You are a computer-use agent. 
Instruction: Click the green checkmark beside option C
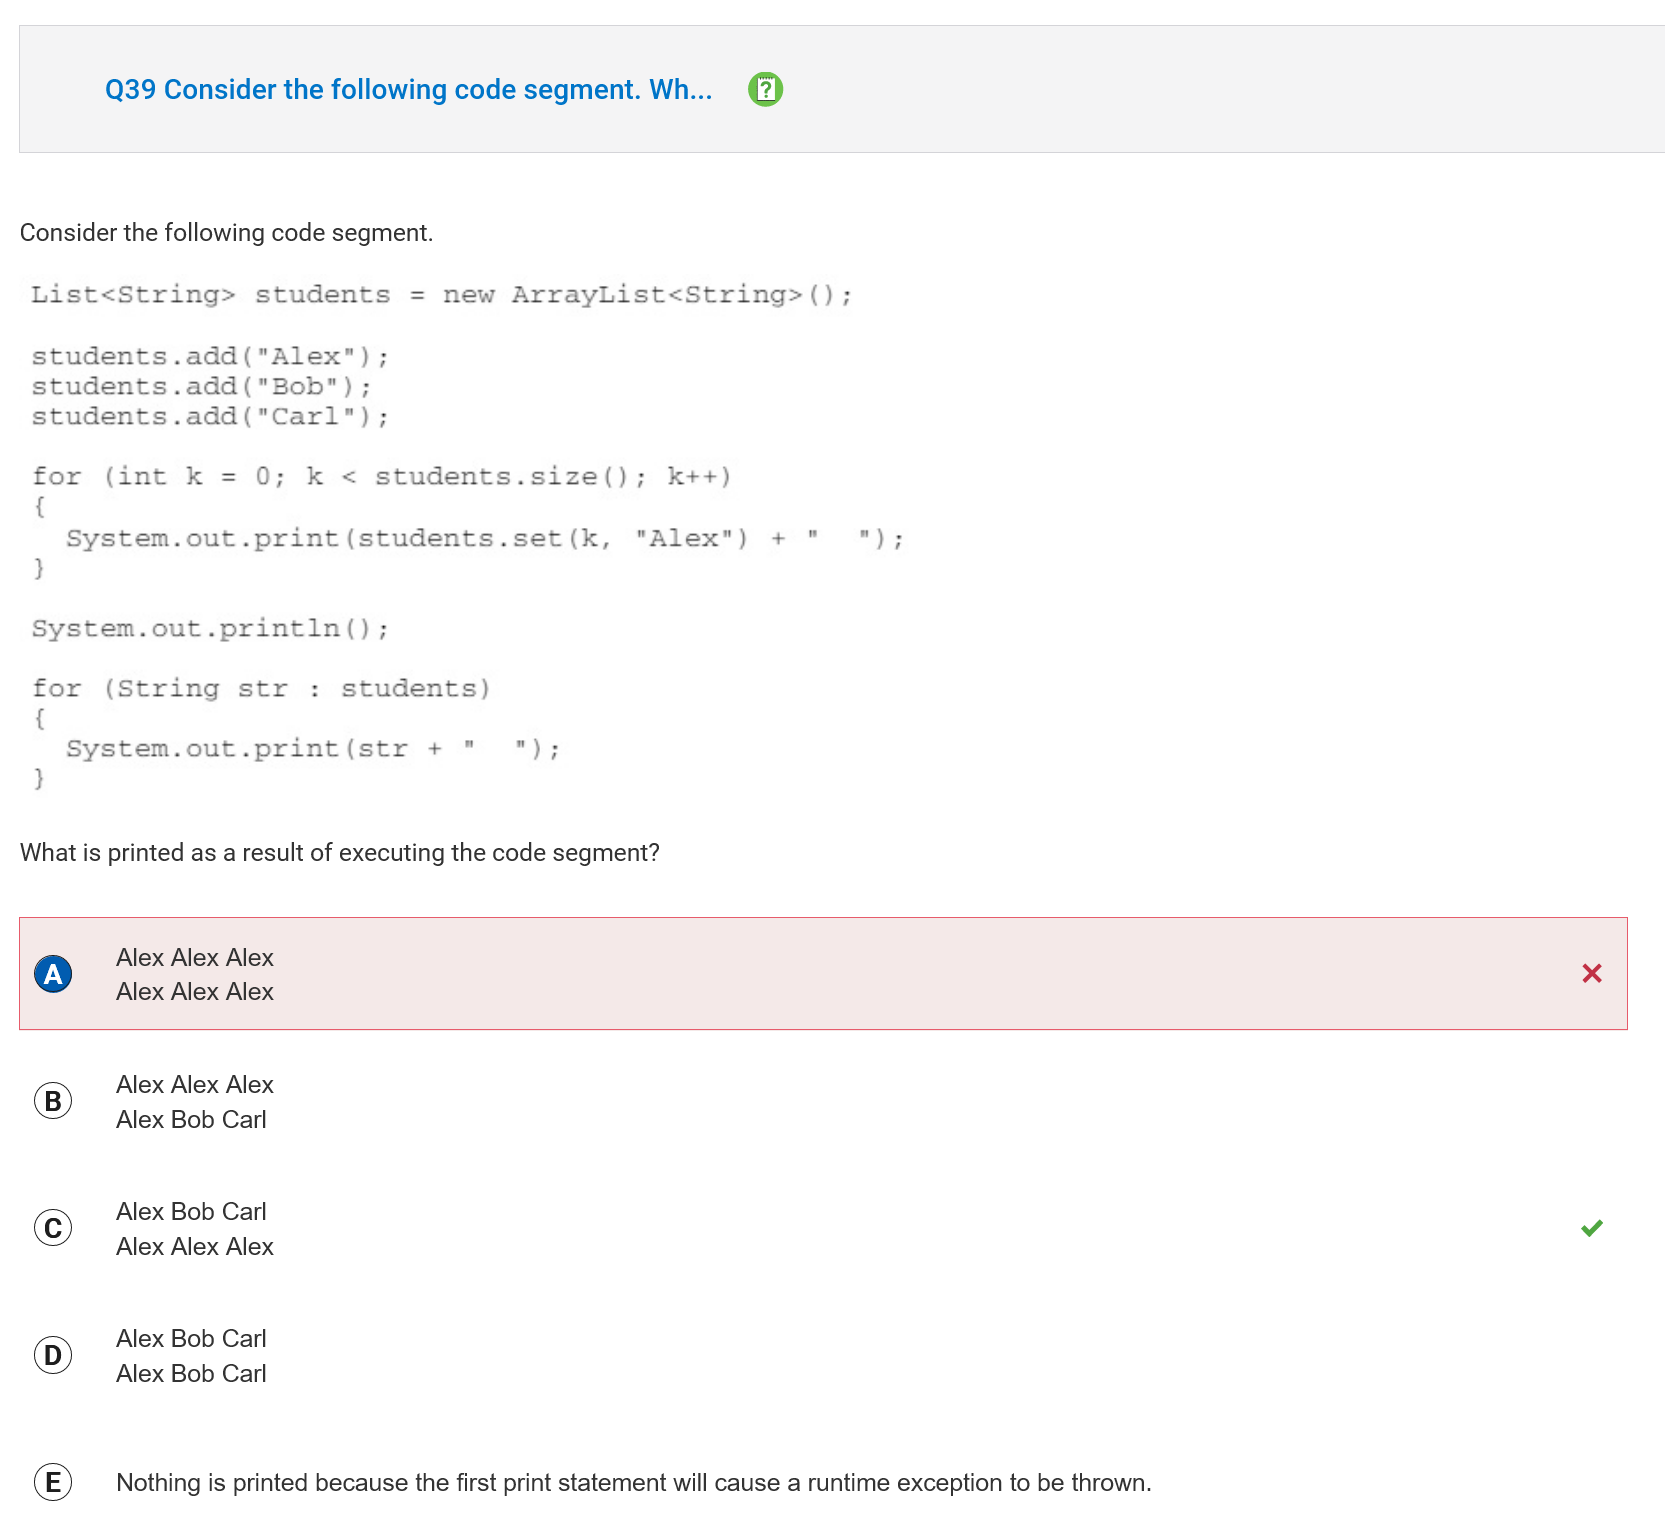pos(1592,1228)
